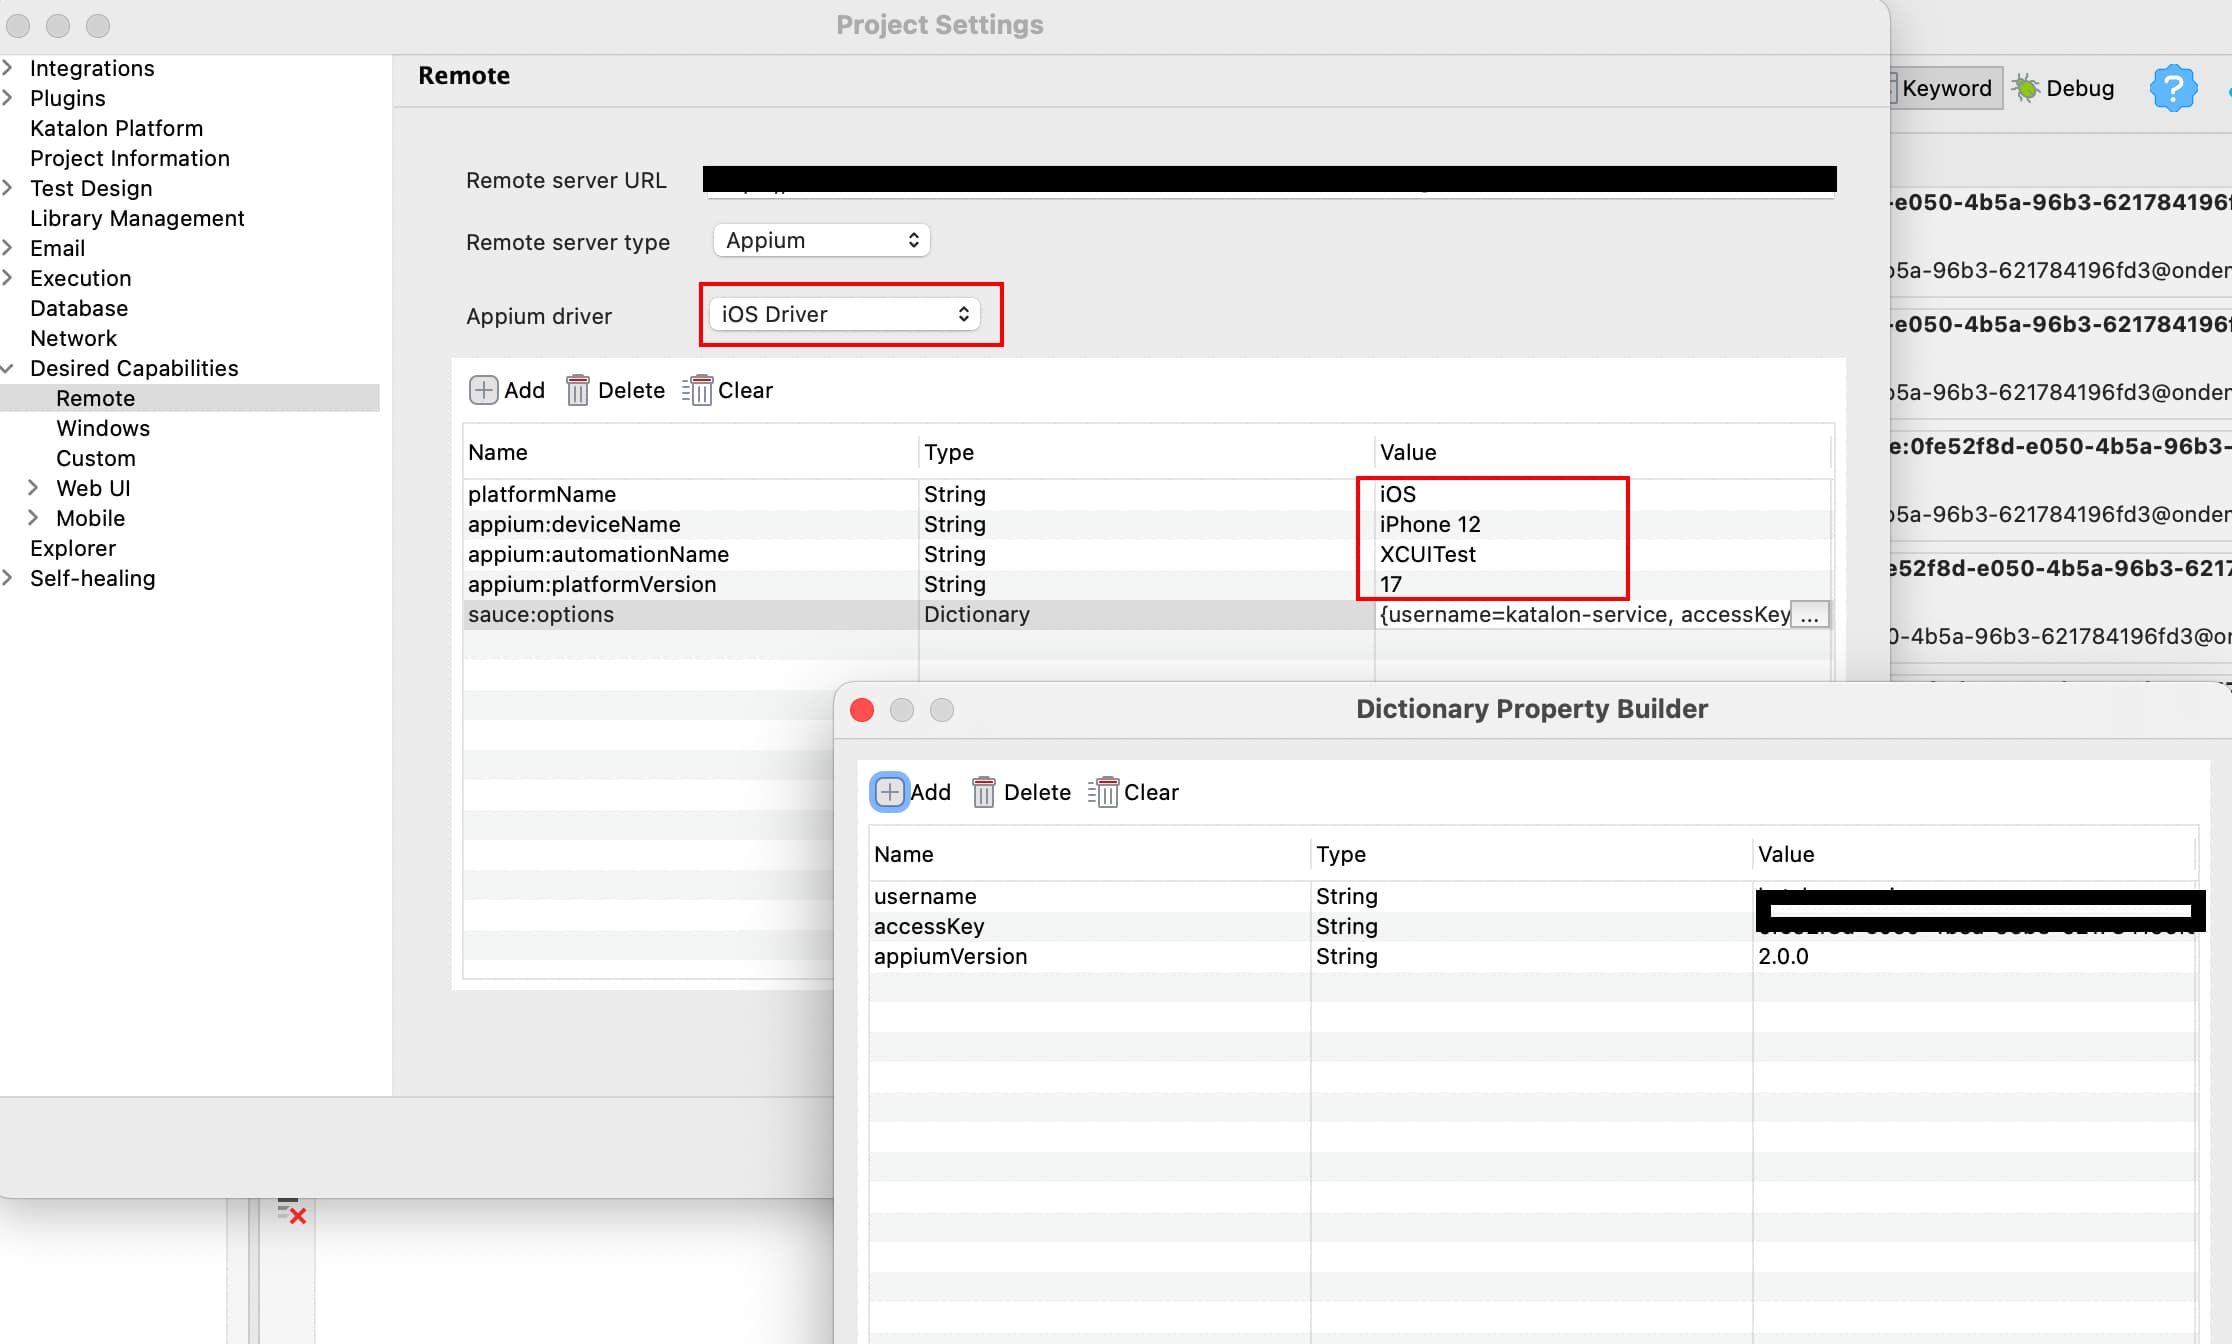Click the Keyword button in the toolbar
Image resolution: width=2232 pixels, height=1344 pixels.
click(x=1944, y=88)
